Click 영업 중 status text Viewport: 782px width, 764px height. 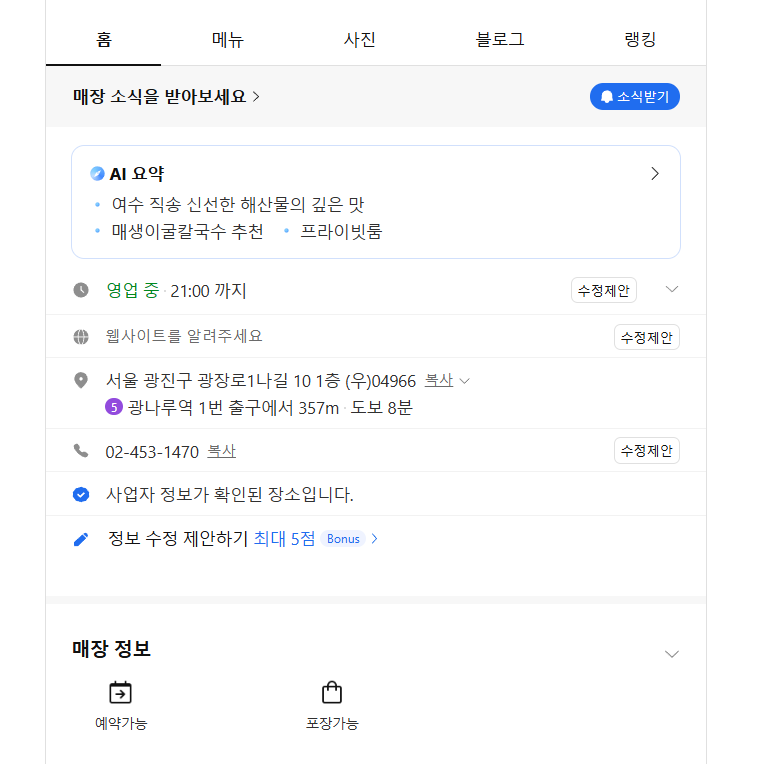click(133, 290)
